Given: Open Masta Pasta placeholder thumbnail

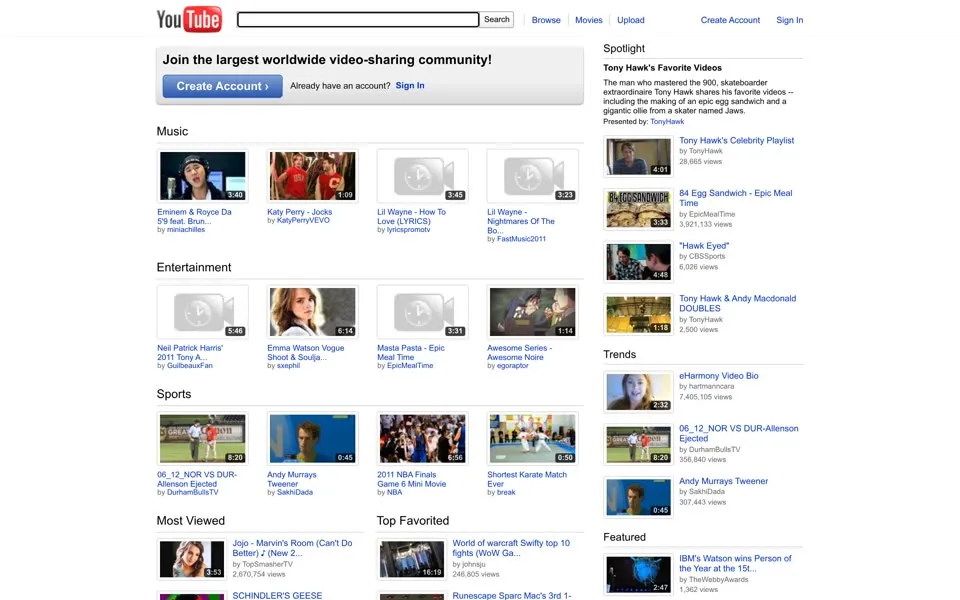Looking at the screenshot, I should click(x=422, y=312).
